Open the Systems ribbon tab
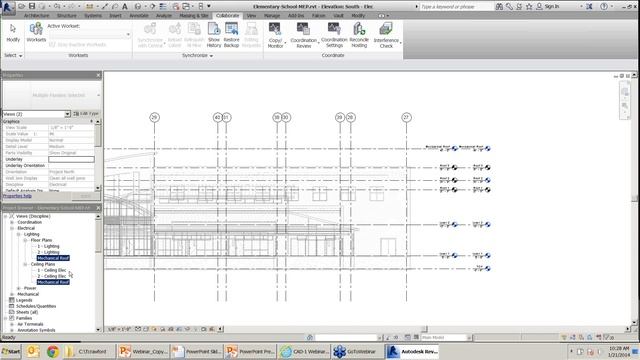The image size is (640, 360). click(x=93, y=16)
